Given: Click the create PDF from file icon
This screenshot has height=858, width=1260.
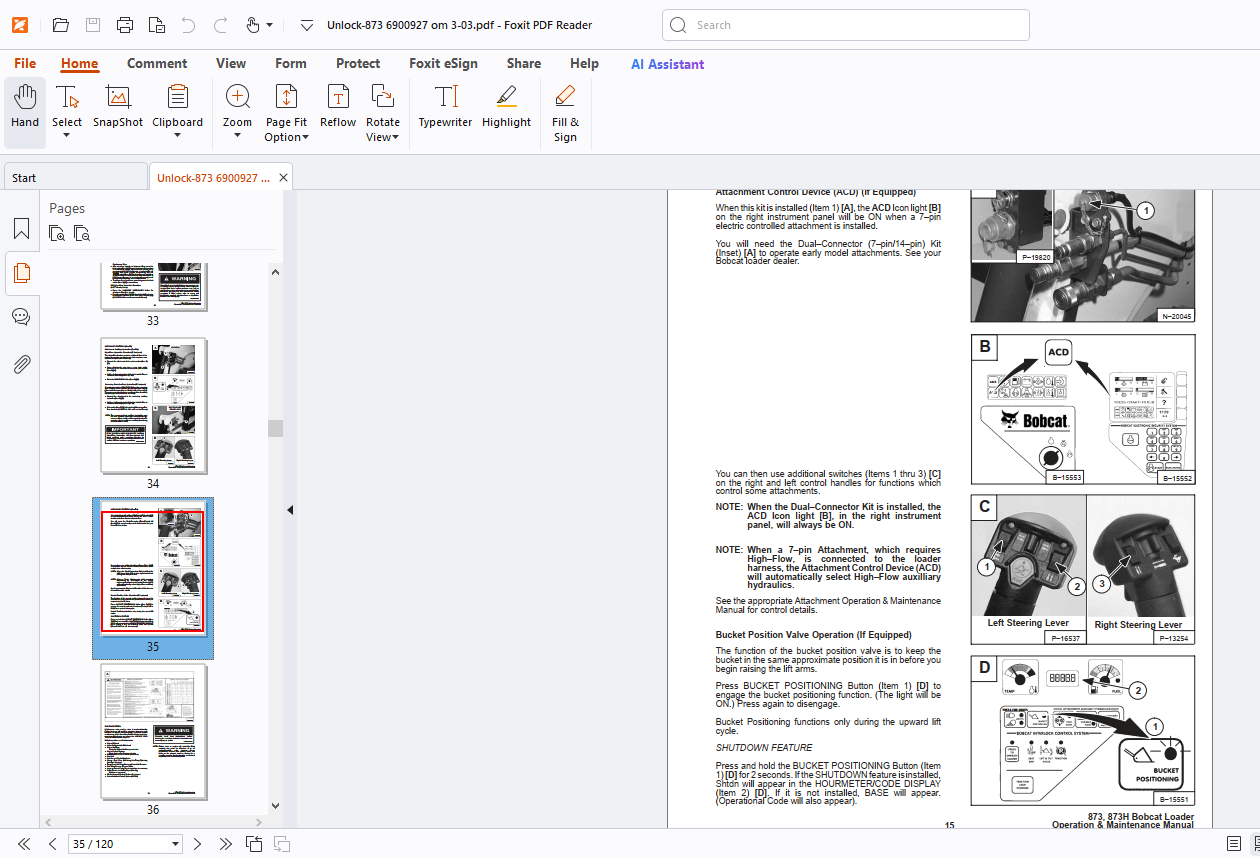Looking at the screenshot, I should (x=156, y=25).
